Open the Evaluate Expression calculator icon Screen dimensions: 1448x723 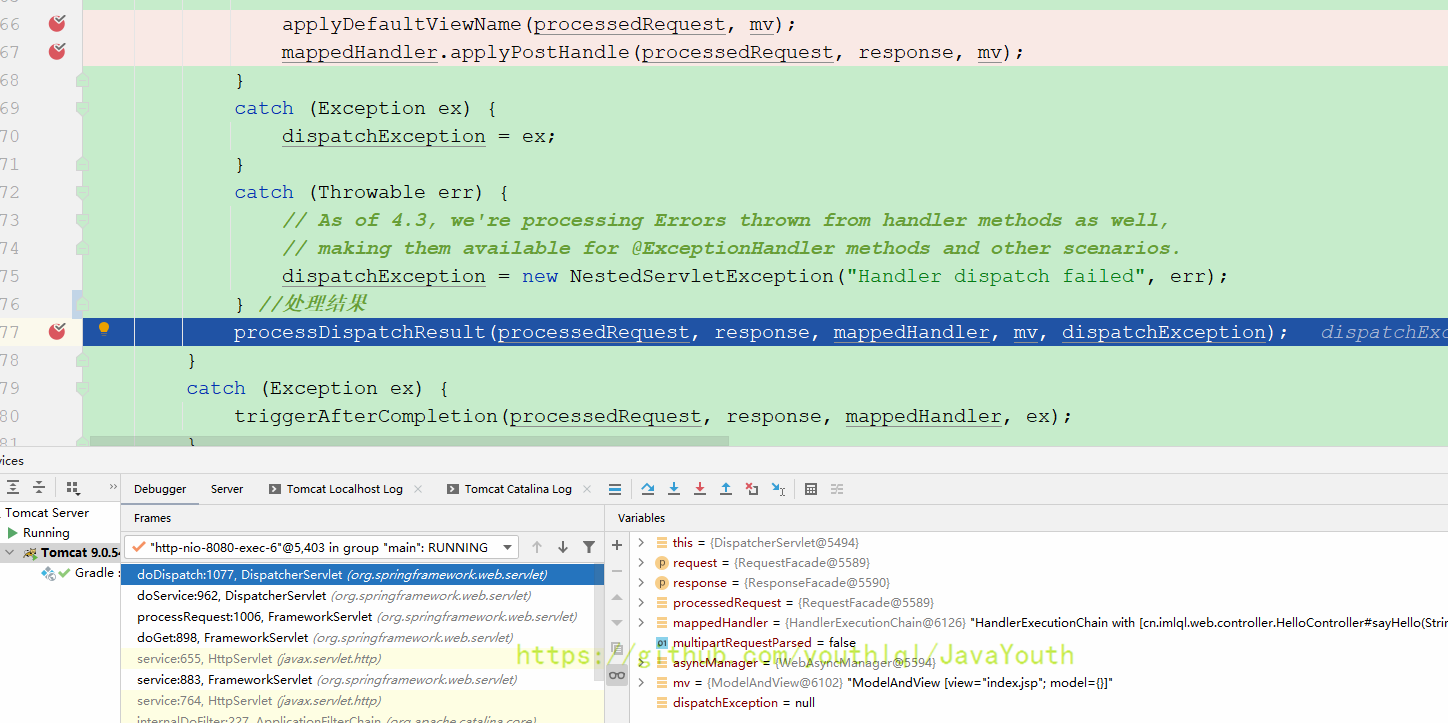pyautogui.click(x=811, y=489)
